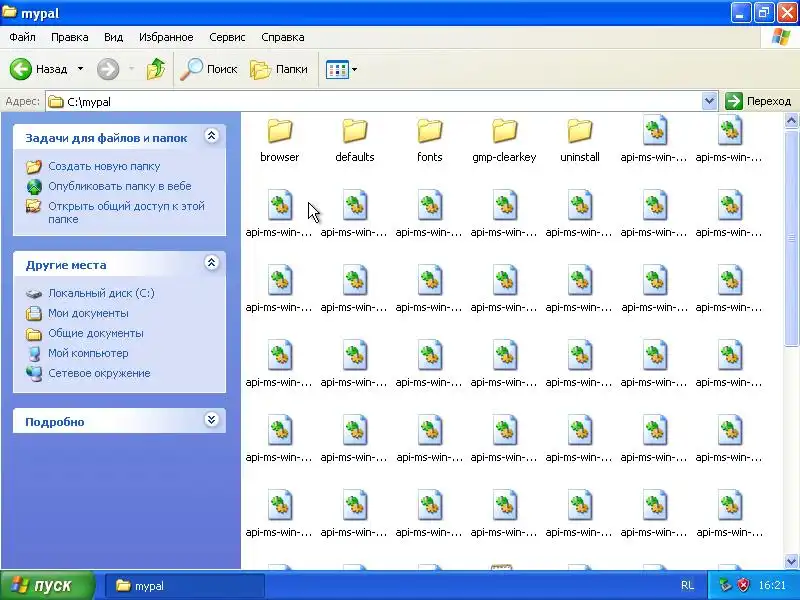800x600 pixels.
Task: Collapse the Другие места panel
Action: point(211,263)
